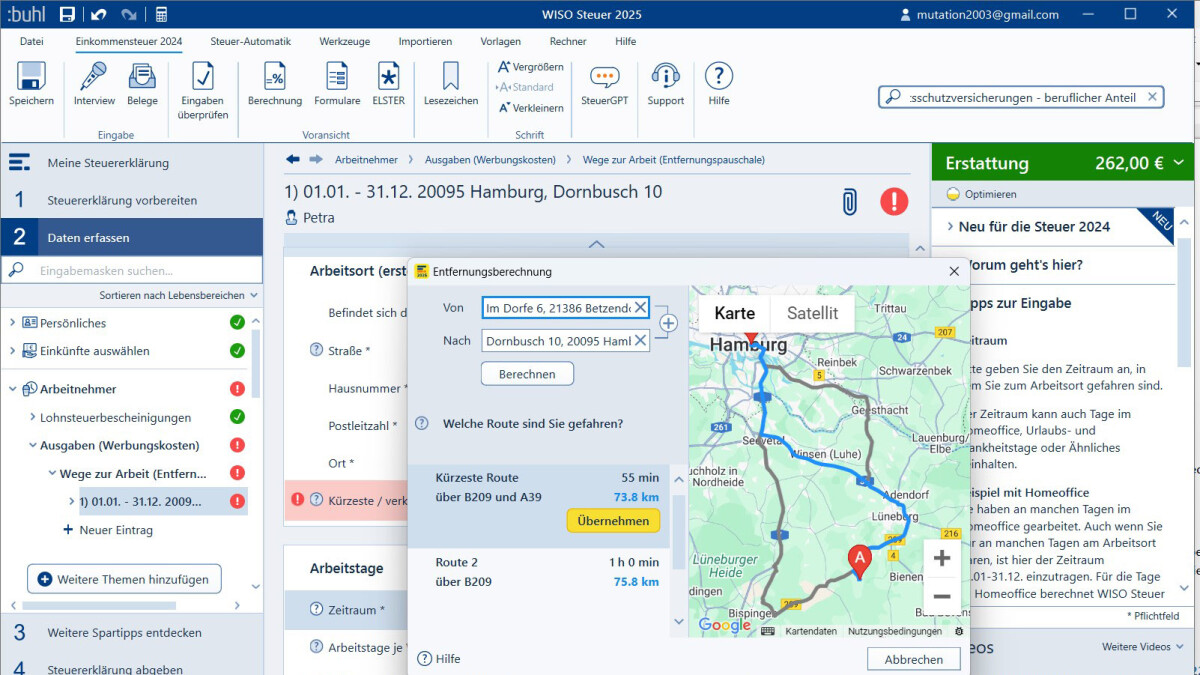Image resolution: width=1200 pixels, height=675 pixels.
Task: Click the calculator icon in title bar
Action: [x=161, y=15]
